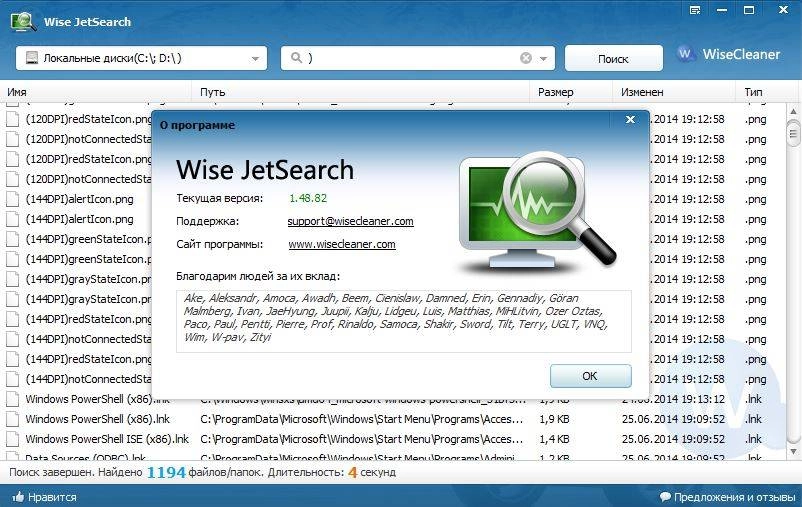
Task: Click the monitor magnifier image in About dialog
Action: (537, 212)
